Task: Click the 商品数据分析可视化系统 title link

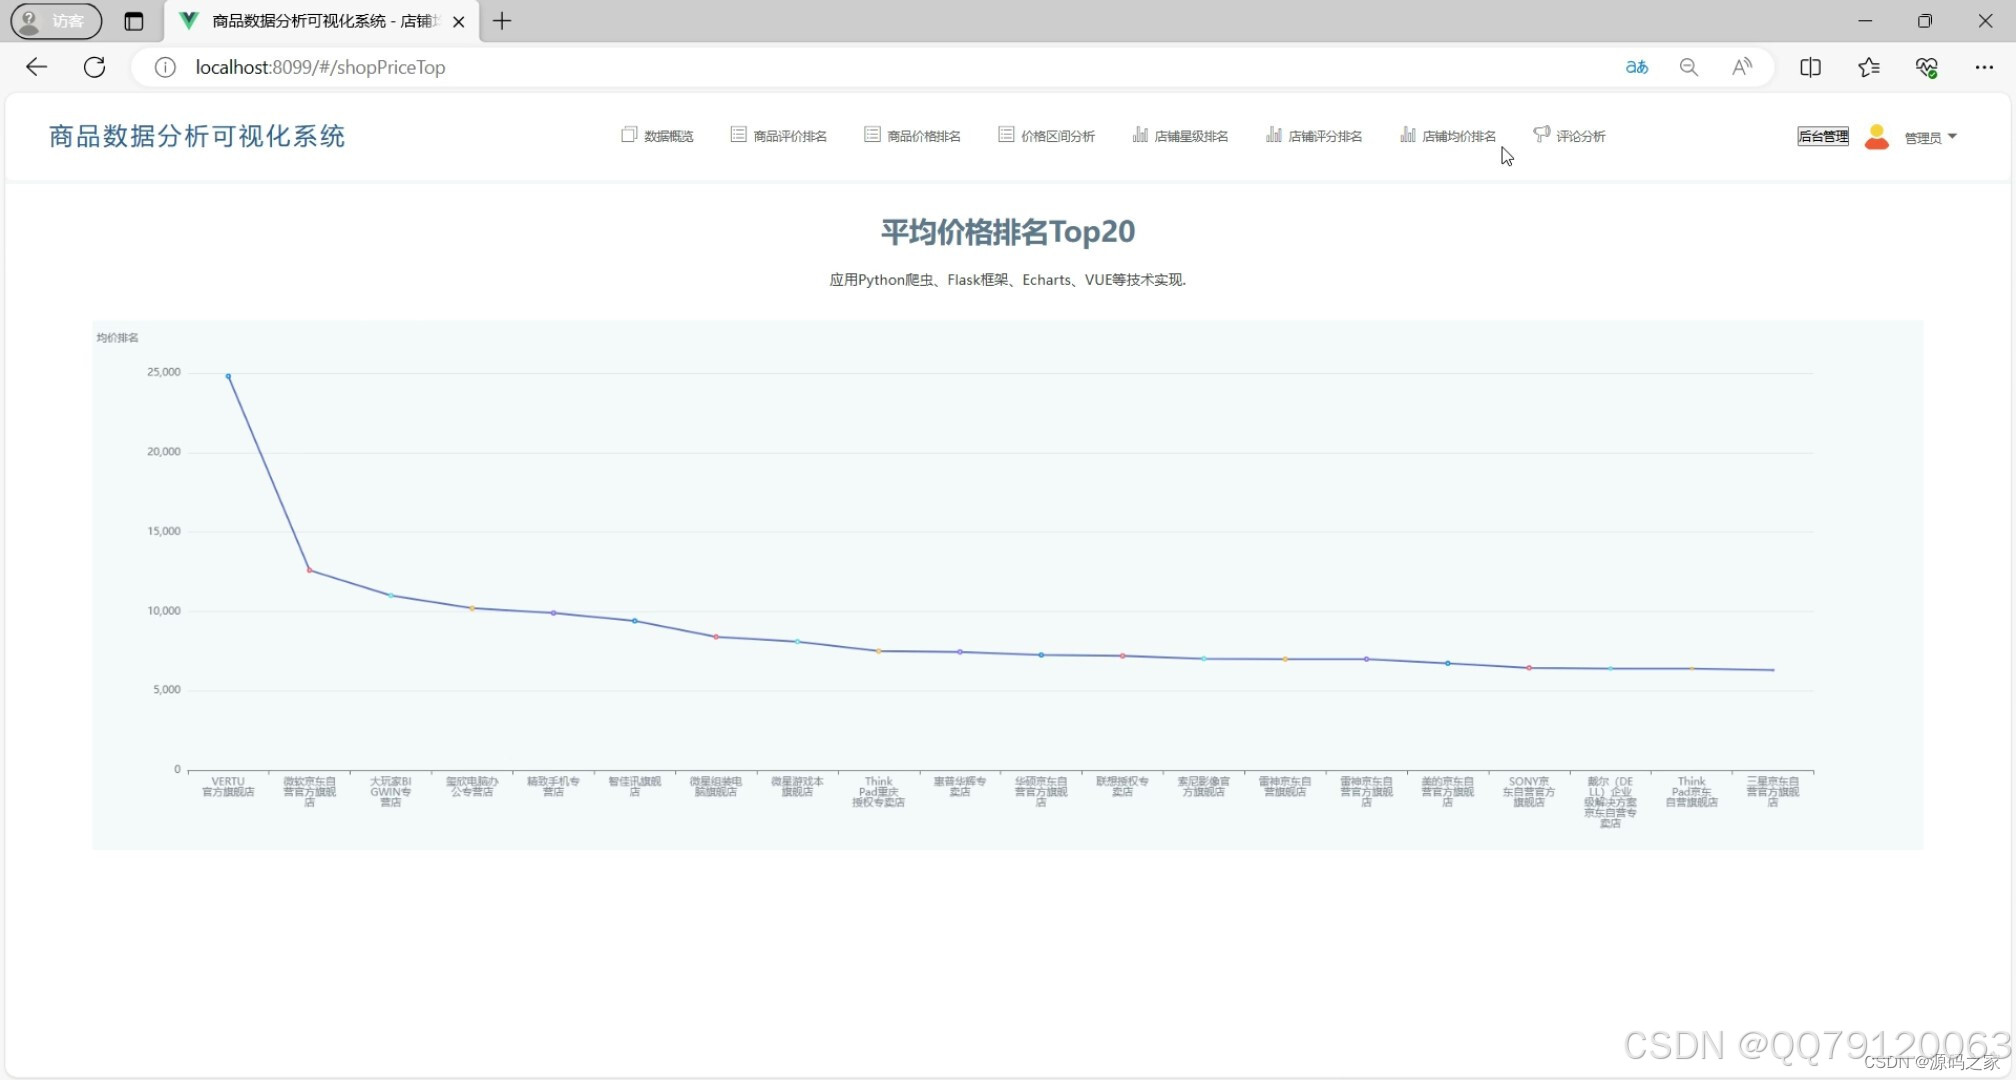Action: point(197,136)
